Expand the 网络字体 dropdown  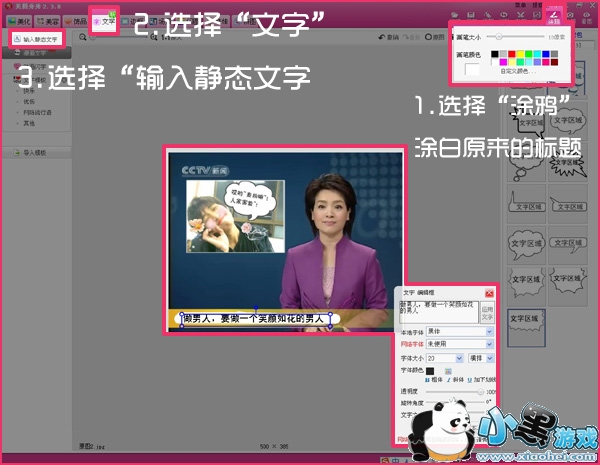click(x=460, y=344)
